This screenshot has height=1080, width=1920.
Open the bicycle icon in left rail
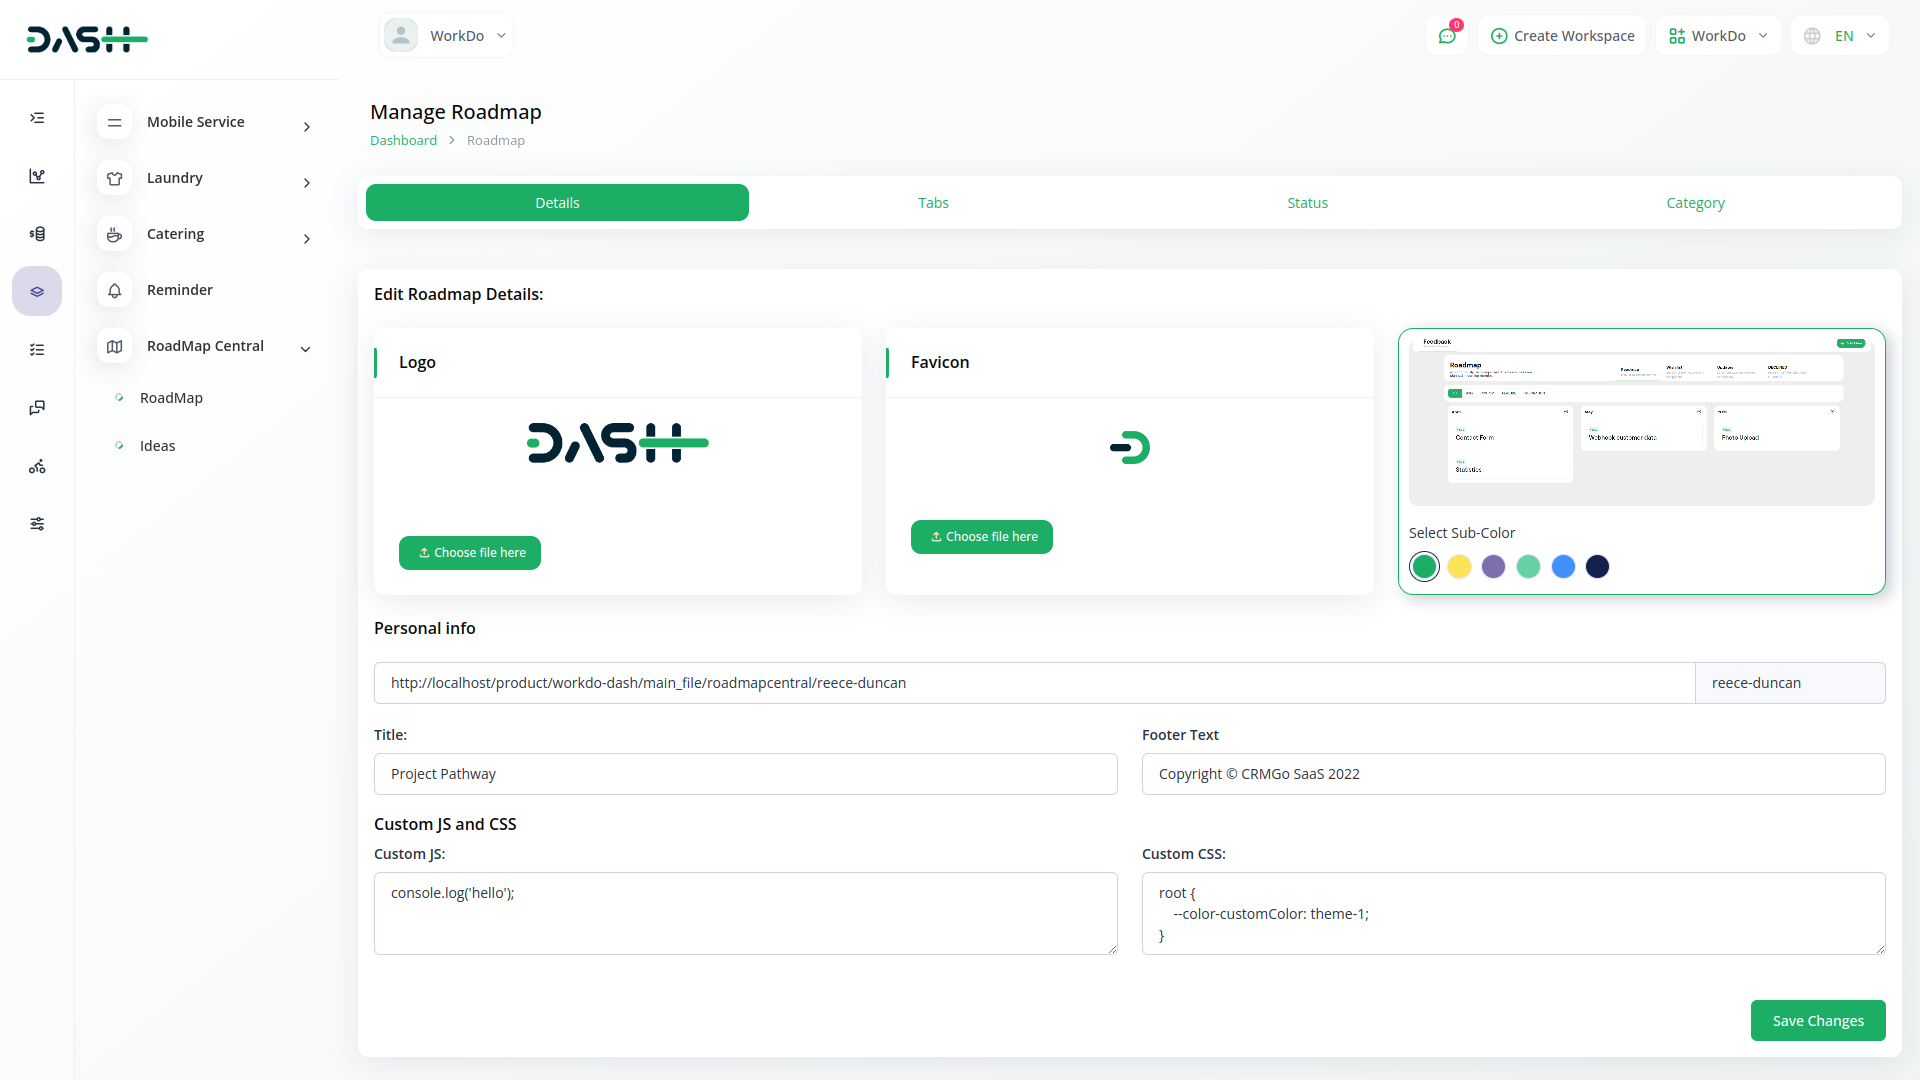(x=37, y=467)
